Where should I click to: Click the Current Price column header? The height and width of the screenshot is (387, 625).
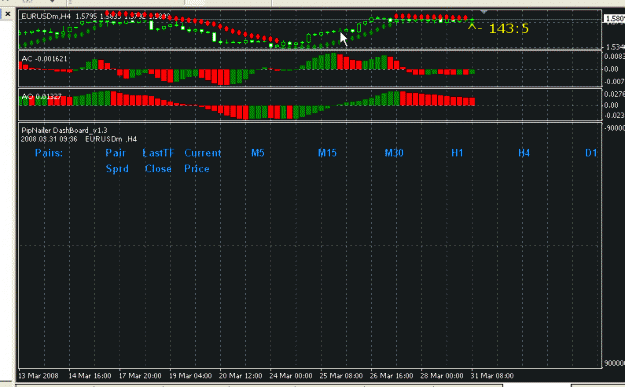(x=202, y=161)
